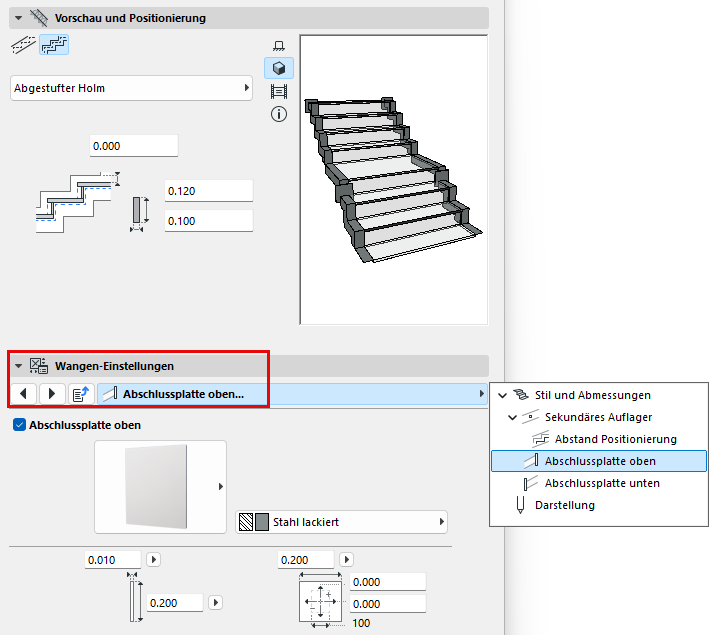The width and height of the screenshot is (716, 635).
Task: Click the page list up-level icon
Action: [x=81, y=394]
